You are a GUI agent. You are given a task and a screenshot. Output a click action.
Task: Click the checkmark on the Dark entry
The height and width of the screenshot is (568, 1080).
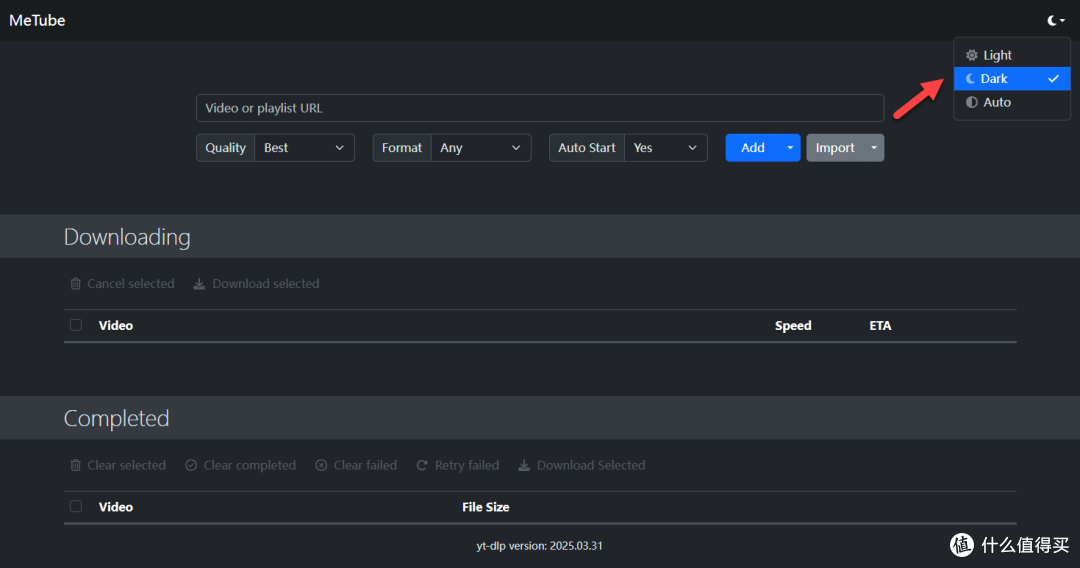[x=1053, y=78]
